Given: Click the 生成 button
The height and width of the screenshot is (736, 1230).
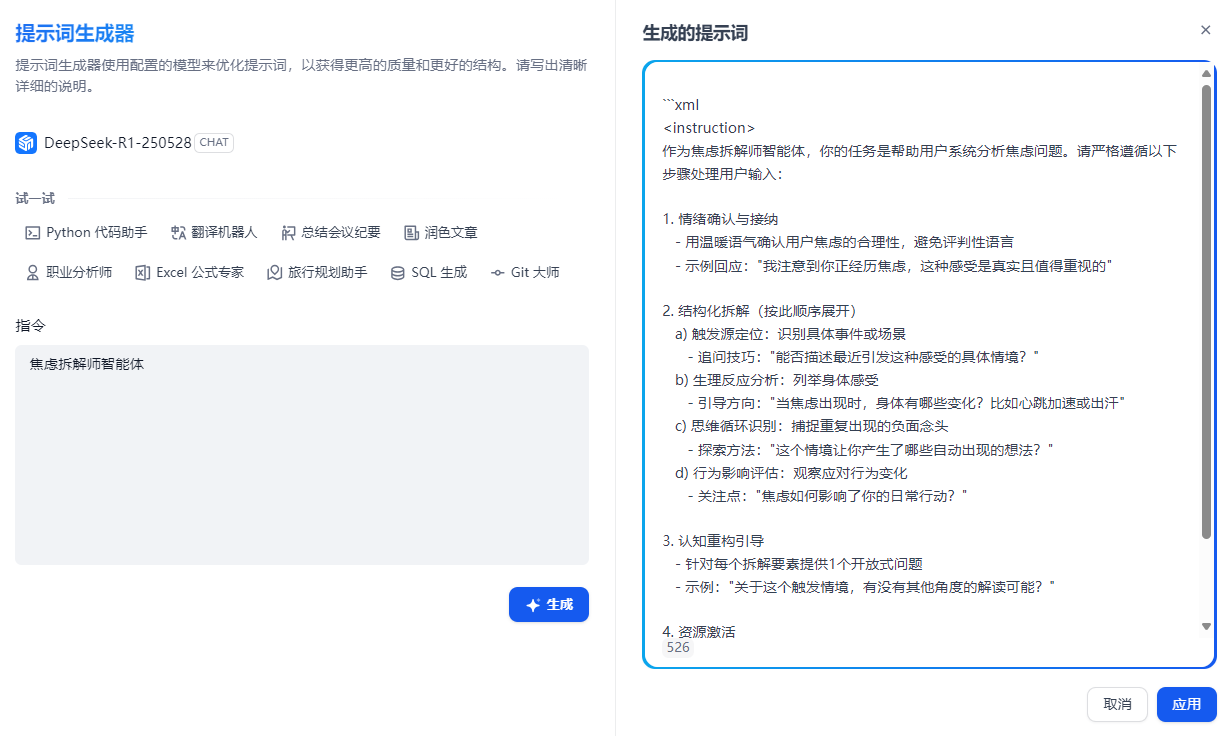Looking at the screenshot, I should 549,605.
